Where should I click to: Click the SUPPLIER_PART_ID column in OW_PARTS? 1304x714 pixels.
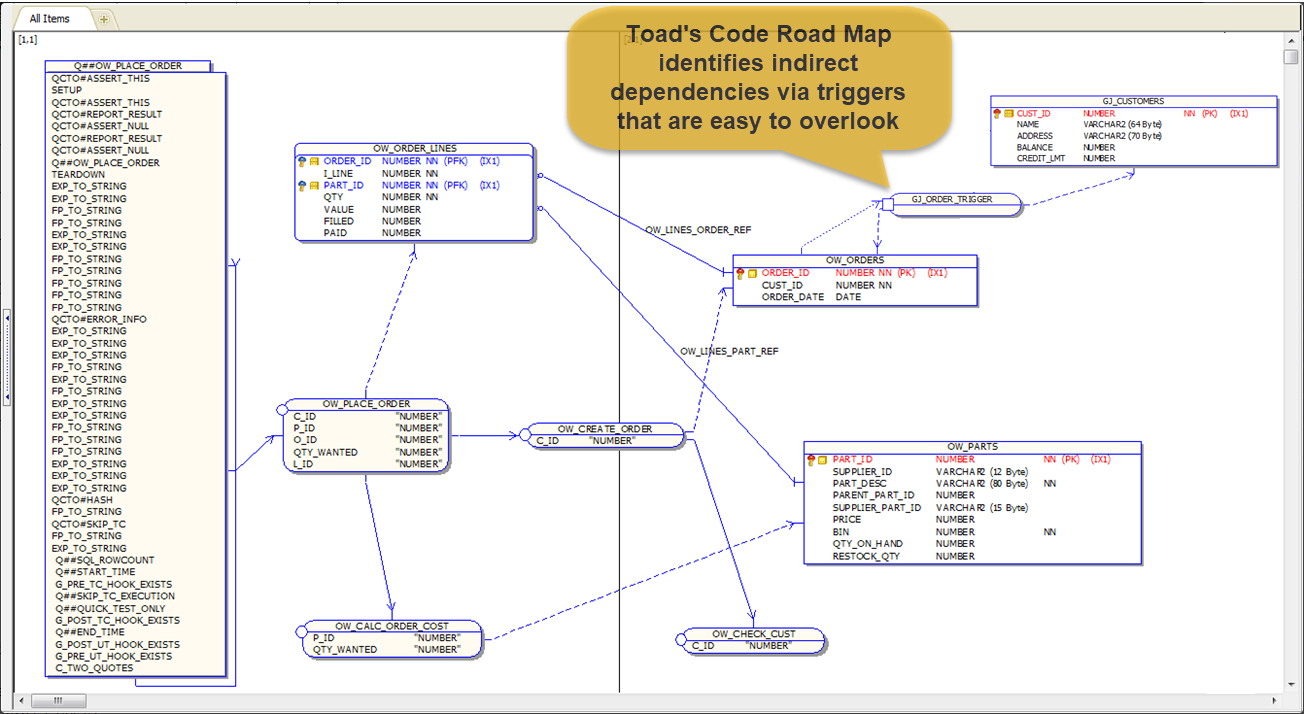pos(877,508)
